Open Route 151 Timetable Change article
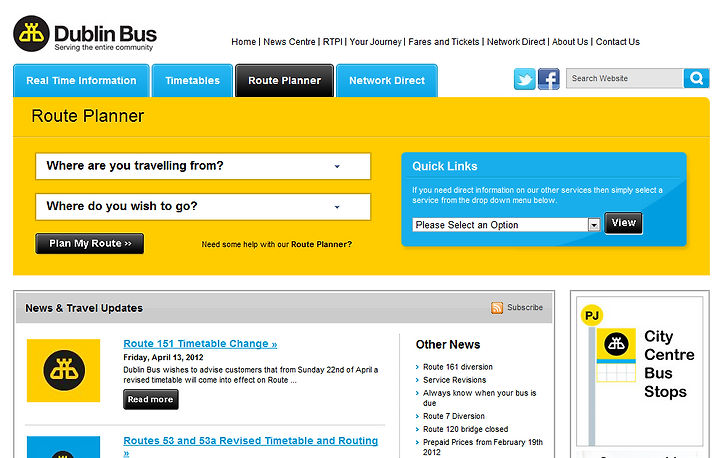 click(200, 344)
